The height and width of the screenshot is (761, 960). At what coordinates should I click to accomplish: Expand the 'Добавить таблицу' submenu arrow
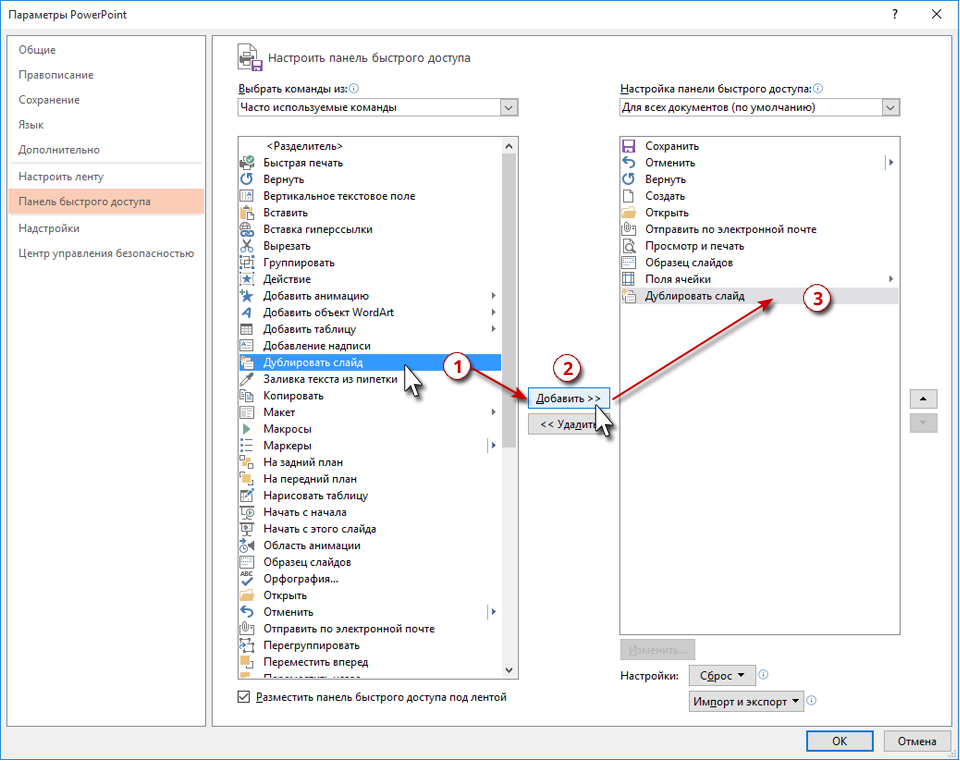point(493,329)
